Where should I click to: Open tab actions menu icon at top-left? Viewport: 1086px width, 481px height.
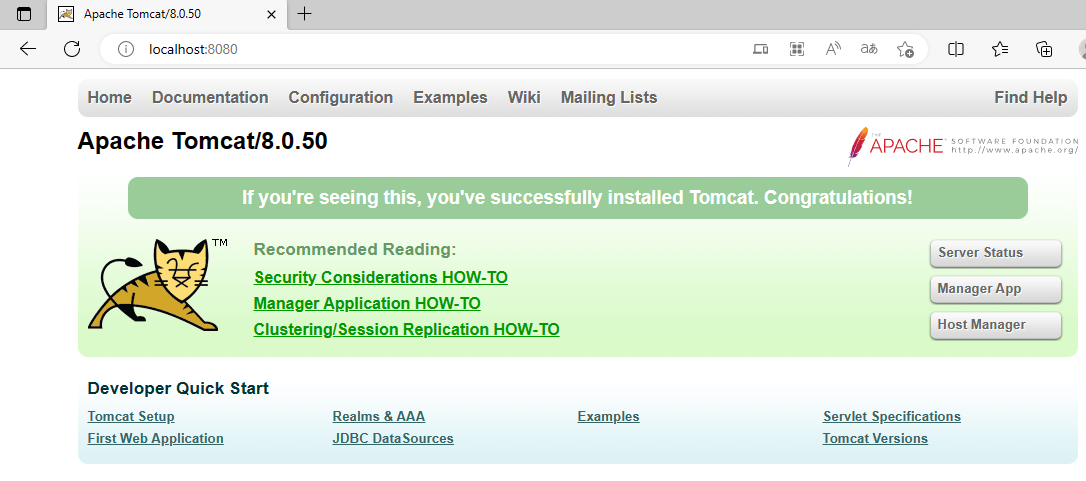[x=24, y=14]
